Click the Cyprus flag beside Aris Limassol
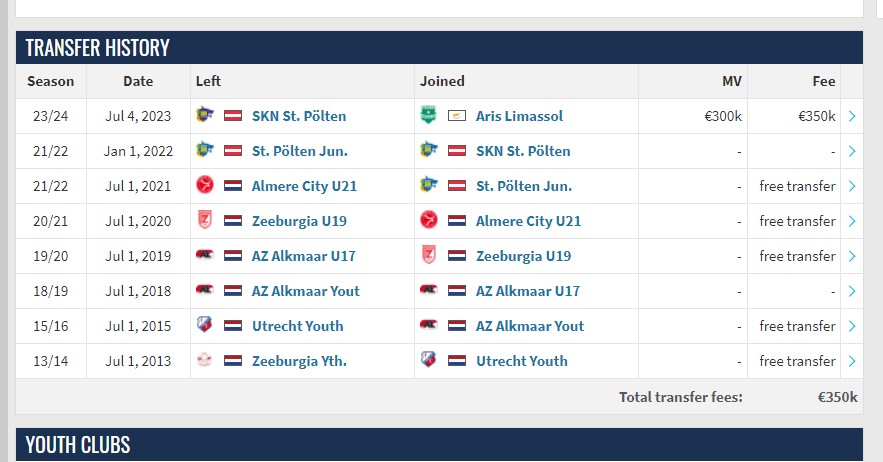The width and height of the screenshot is (883, 462). pyautogui.click(x=457, y=116)
